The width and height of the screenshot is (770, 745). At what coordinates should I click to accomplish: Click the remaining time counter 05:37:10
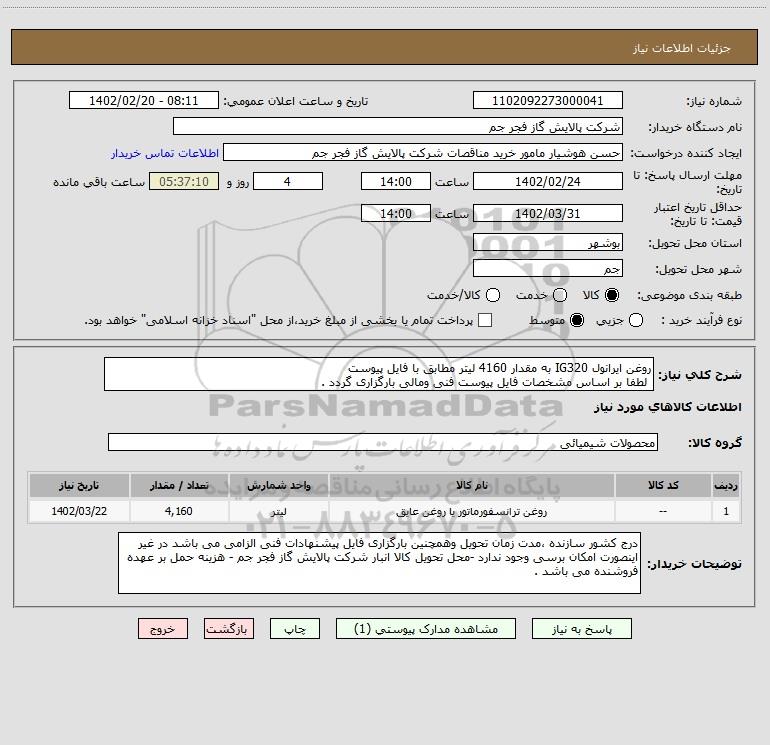coord(184,182)
